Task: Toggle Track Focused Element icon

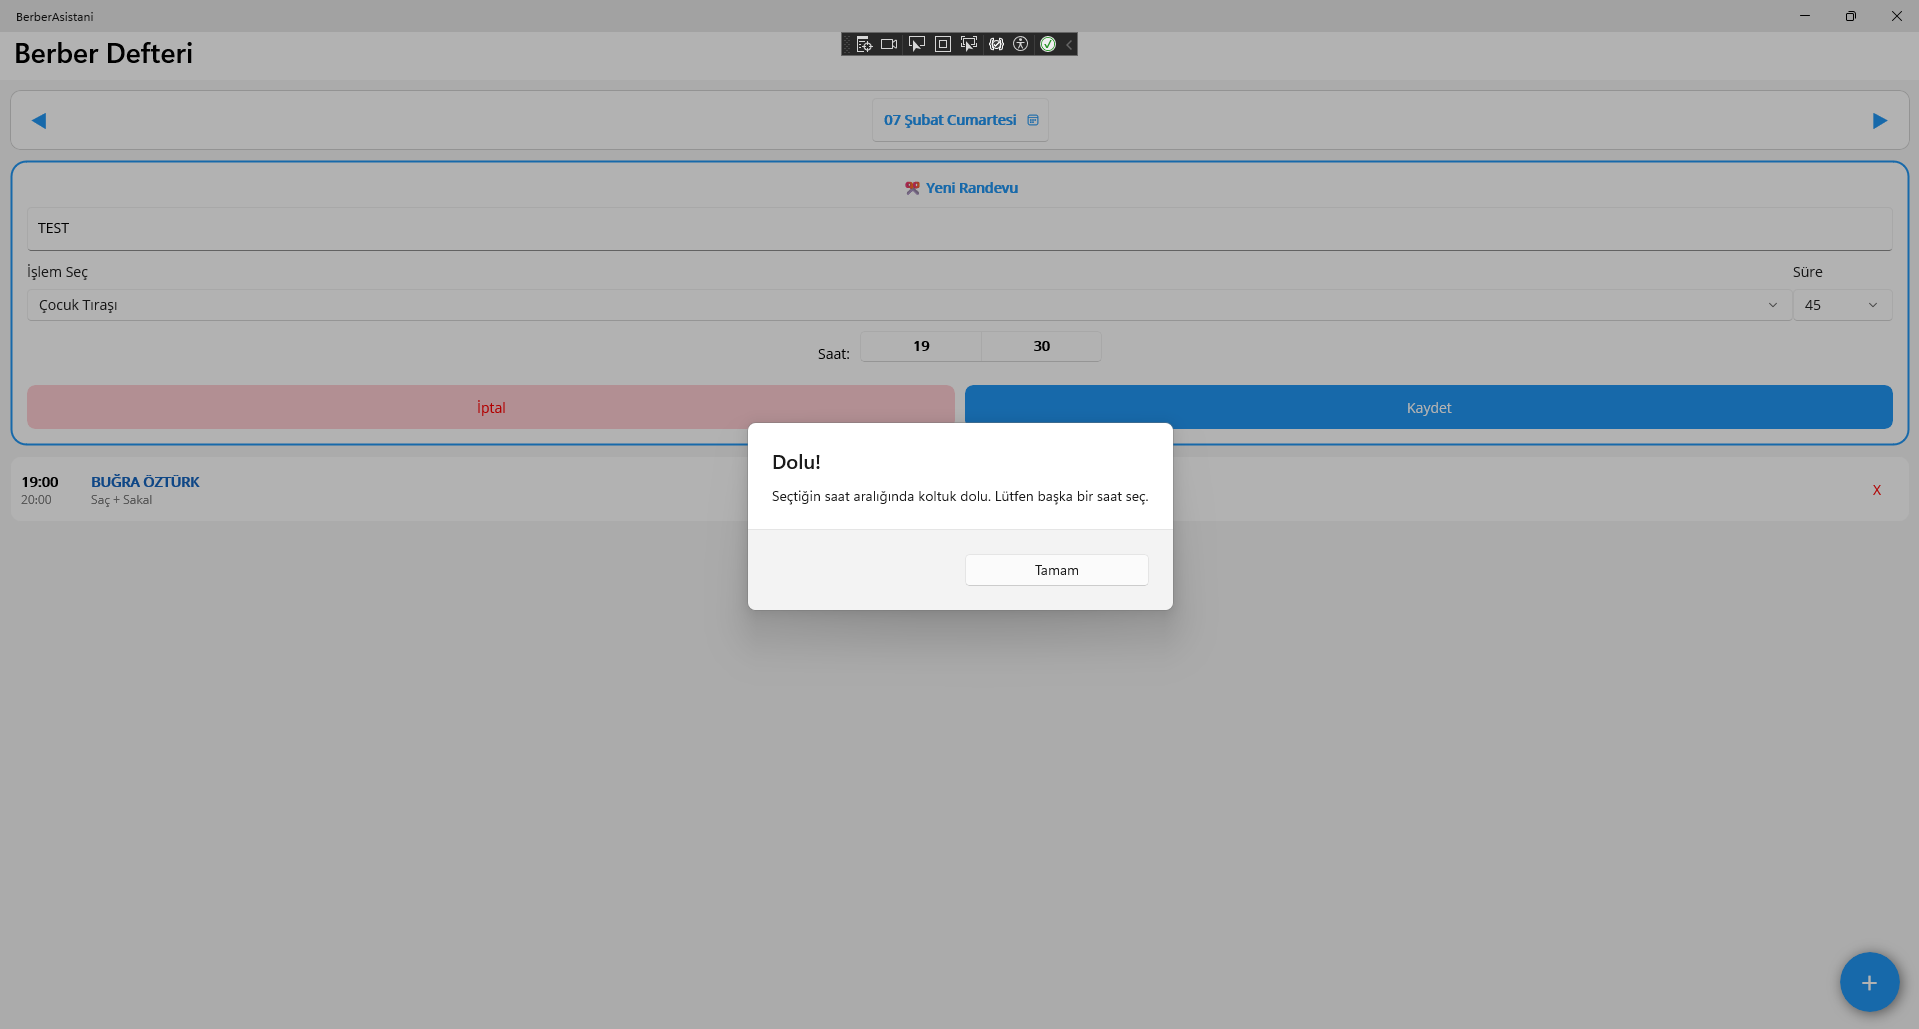Action: click(968, 44)
